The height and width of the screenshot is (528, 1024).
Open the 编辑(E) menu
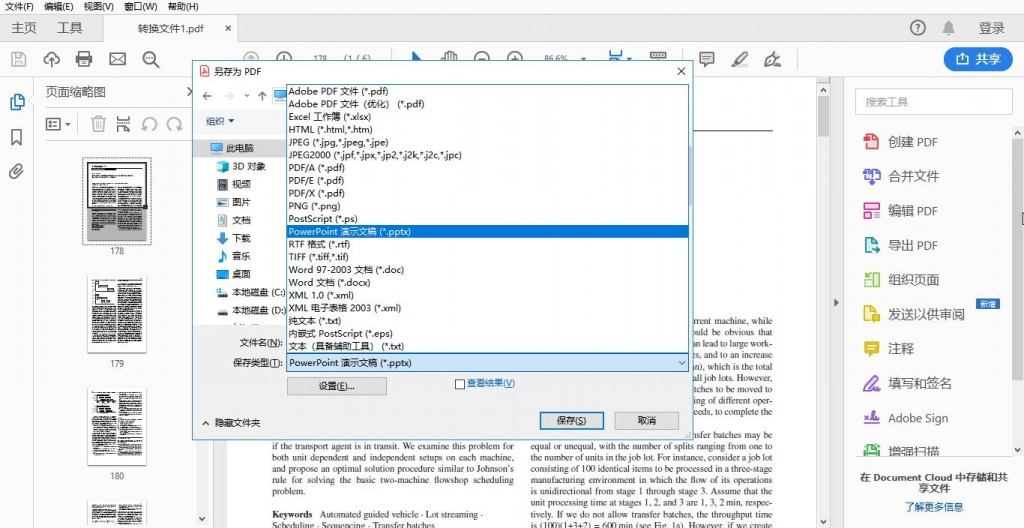[59, 7]
